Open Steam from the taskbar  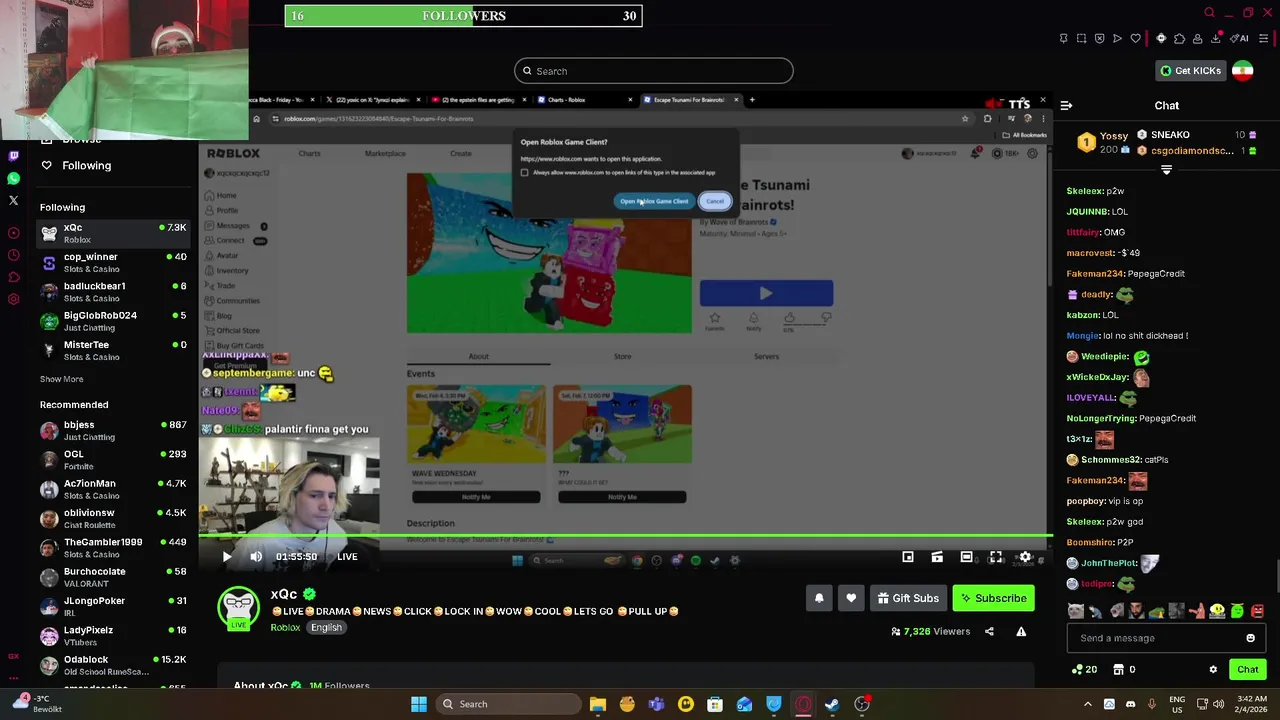point(832,704)
